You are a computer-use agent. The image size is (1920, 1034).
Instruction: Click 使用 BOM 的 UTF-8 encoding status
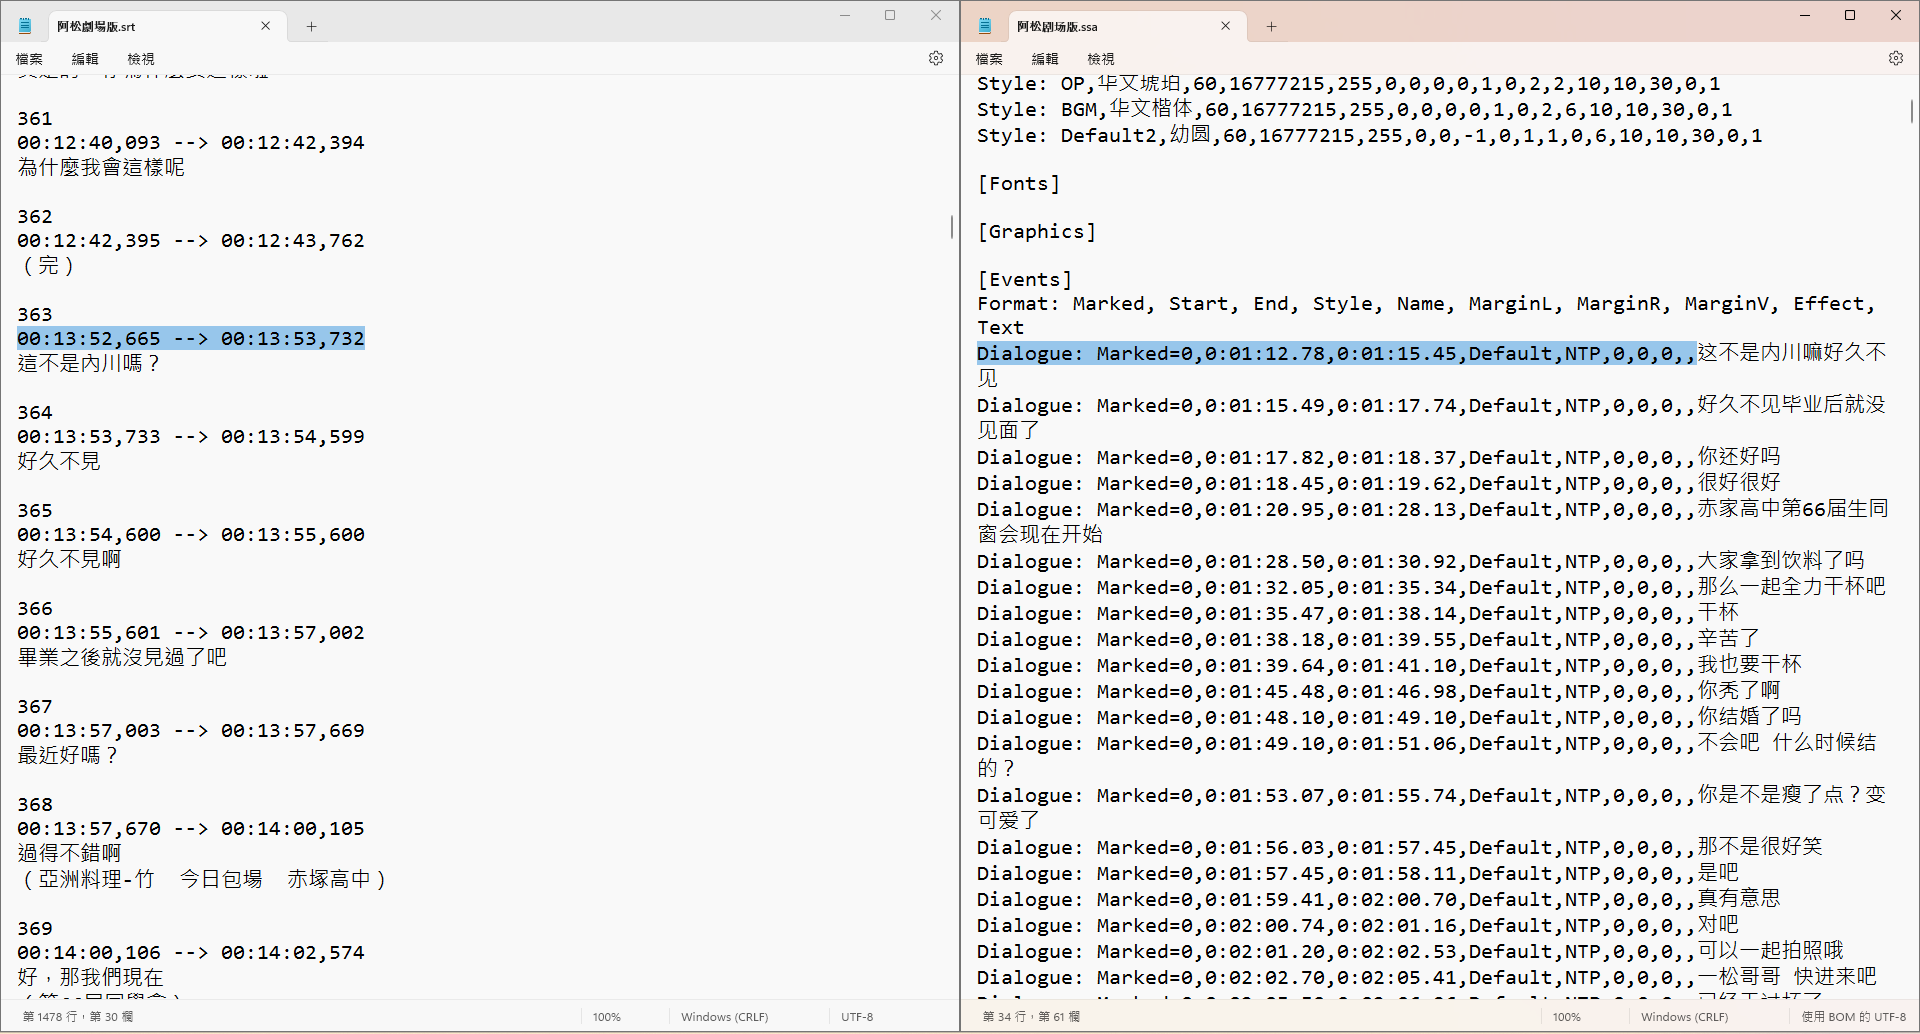coord(1853,1016)
